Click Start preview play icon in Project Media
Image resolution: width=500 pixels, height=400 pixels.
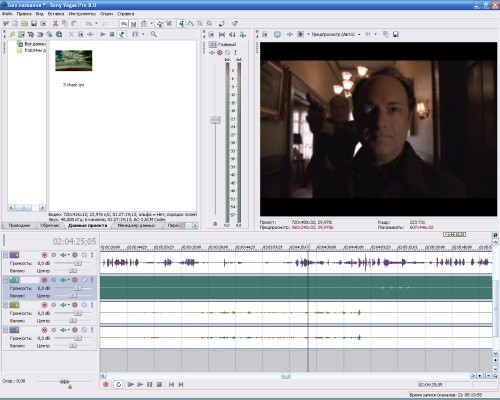pyautogui.click(x=103, y=34)
